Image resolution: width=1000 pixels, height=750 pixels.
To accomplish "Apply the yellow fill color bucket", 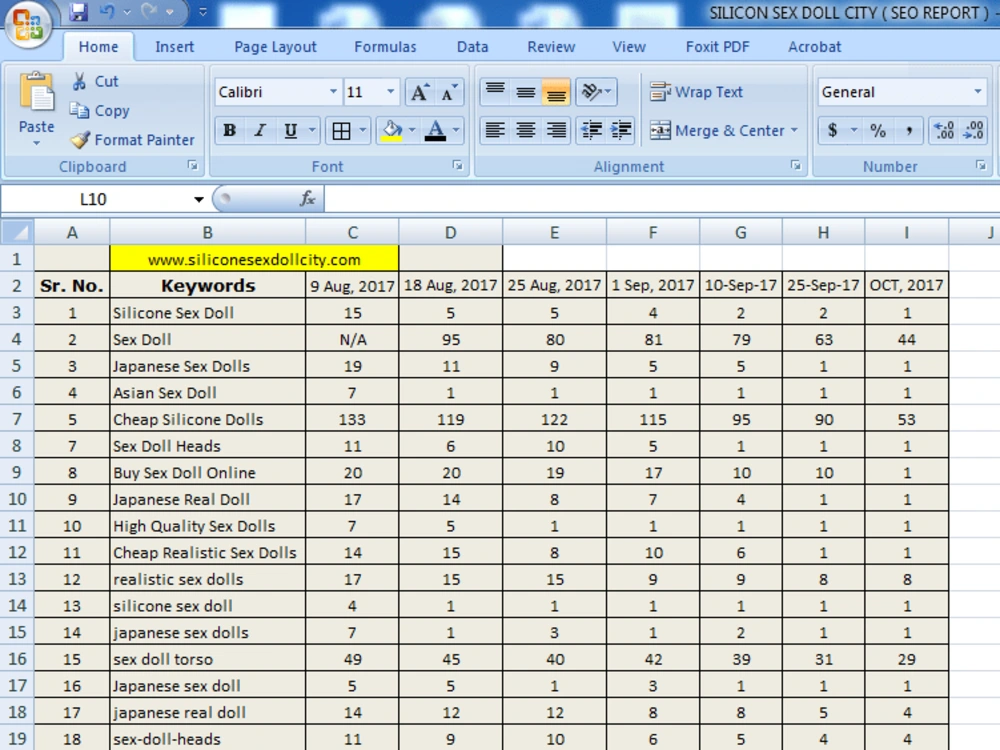I will (x=392, y=131).
